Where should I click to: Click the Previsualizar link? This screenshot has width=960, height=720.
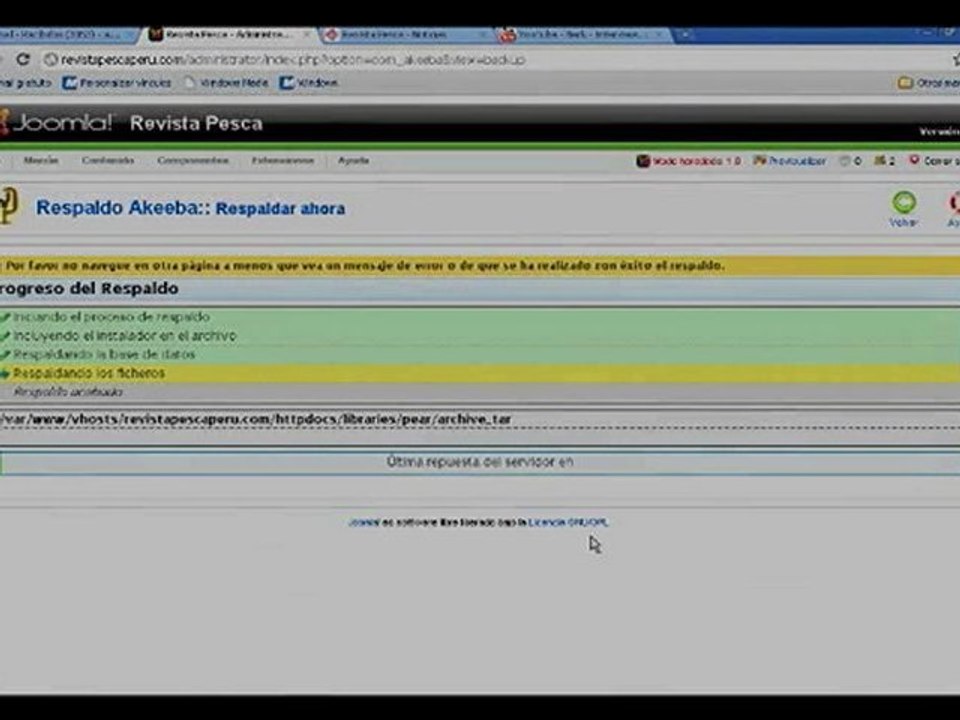[x=797, y=161]
